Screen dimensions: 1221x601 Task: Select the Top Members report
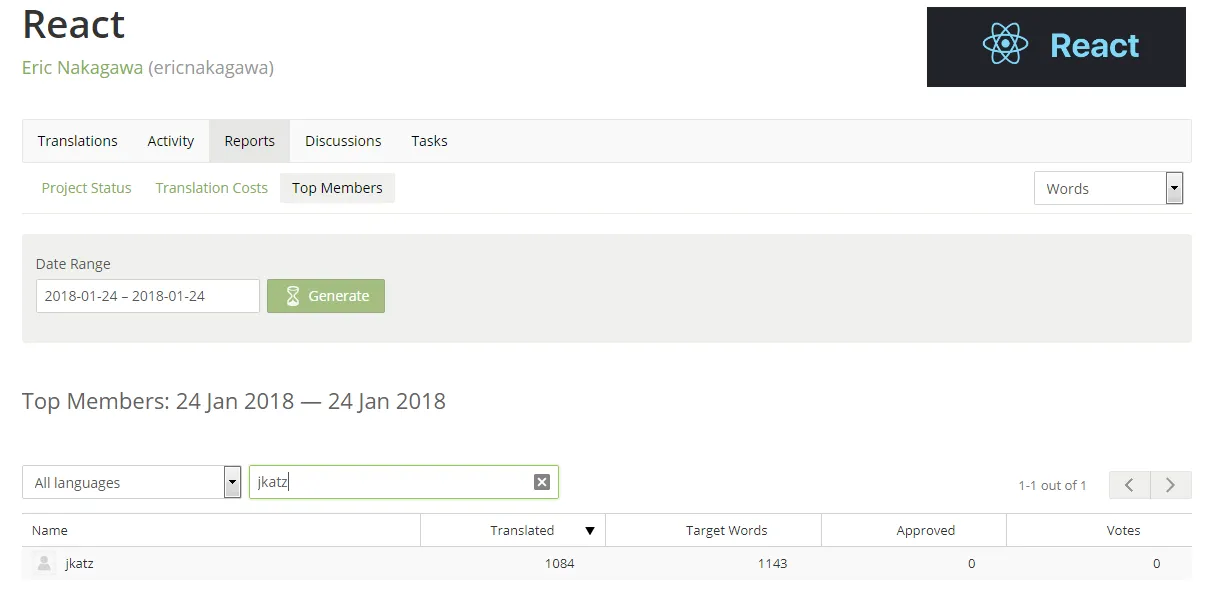click(x=337, y=188)
